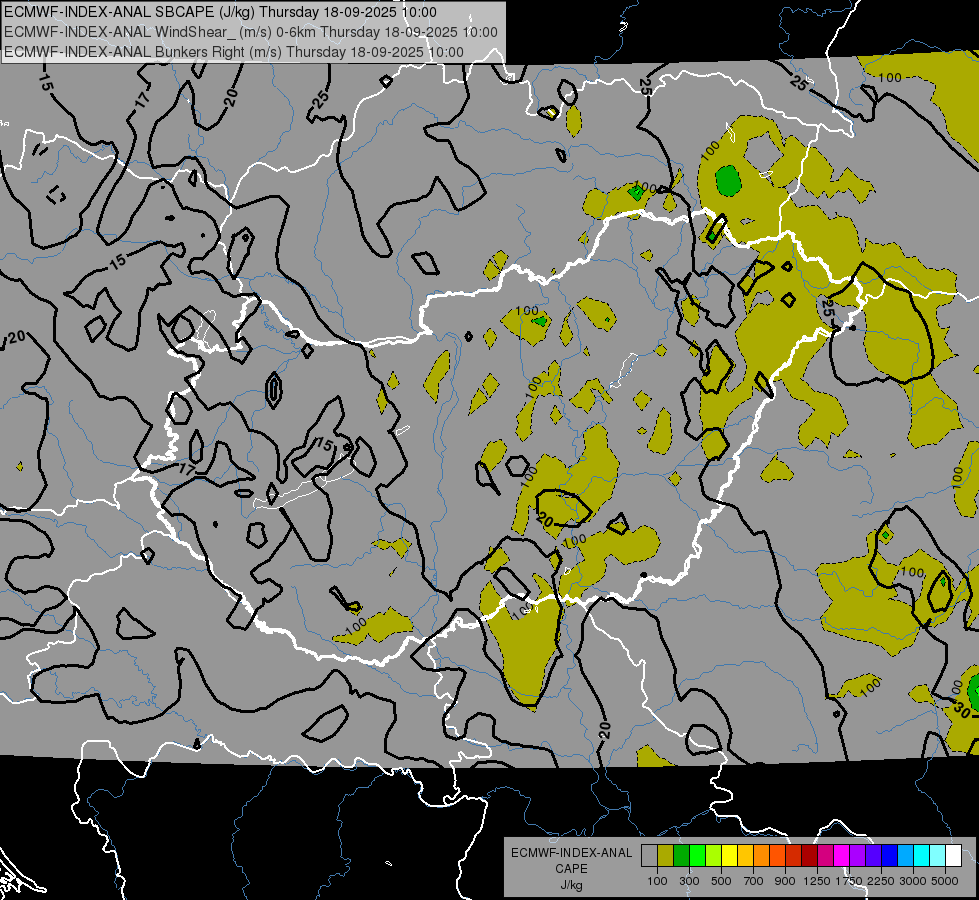Click the 100 value under the legend
This screenshot has width=979, height=900.
point(657,880)
